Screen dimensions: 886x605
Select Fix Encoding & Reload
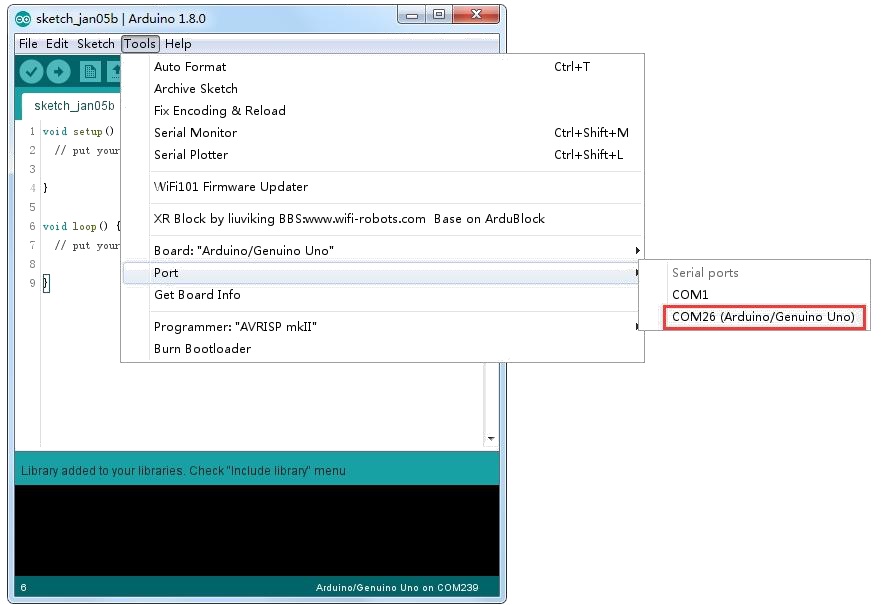383,111
